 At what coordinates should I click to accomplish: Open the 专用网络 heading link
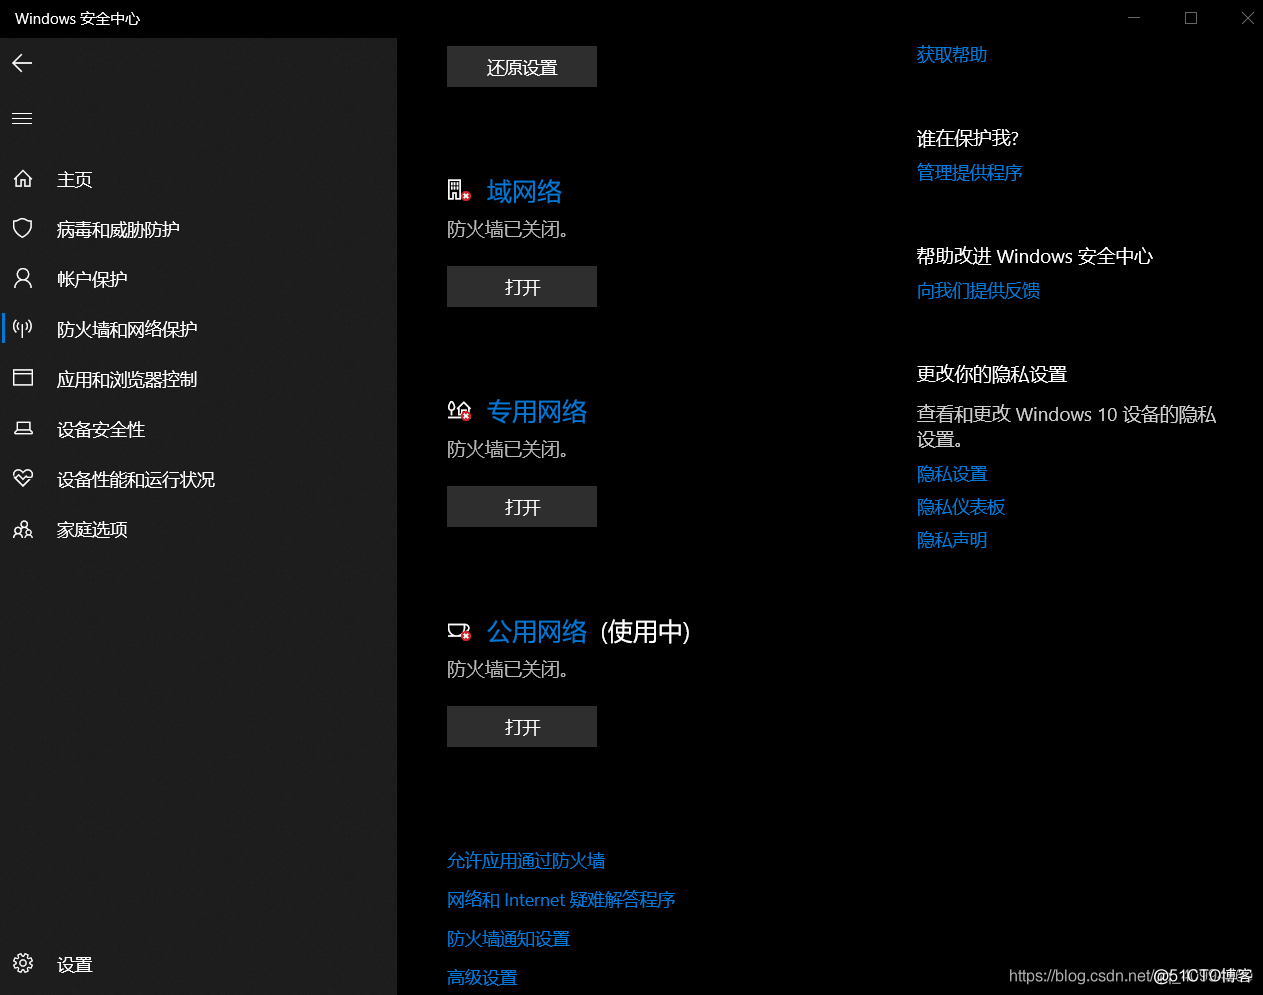point(537,411)
